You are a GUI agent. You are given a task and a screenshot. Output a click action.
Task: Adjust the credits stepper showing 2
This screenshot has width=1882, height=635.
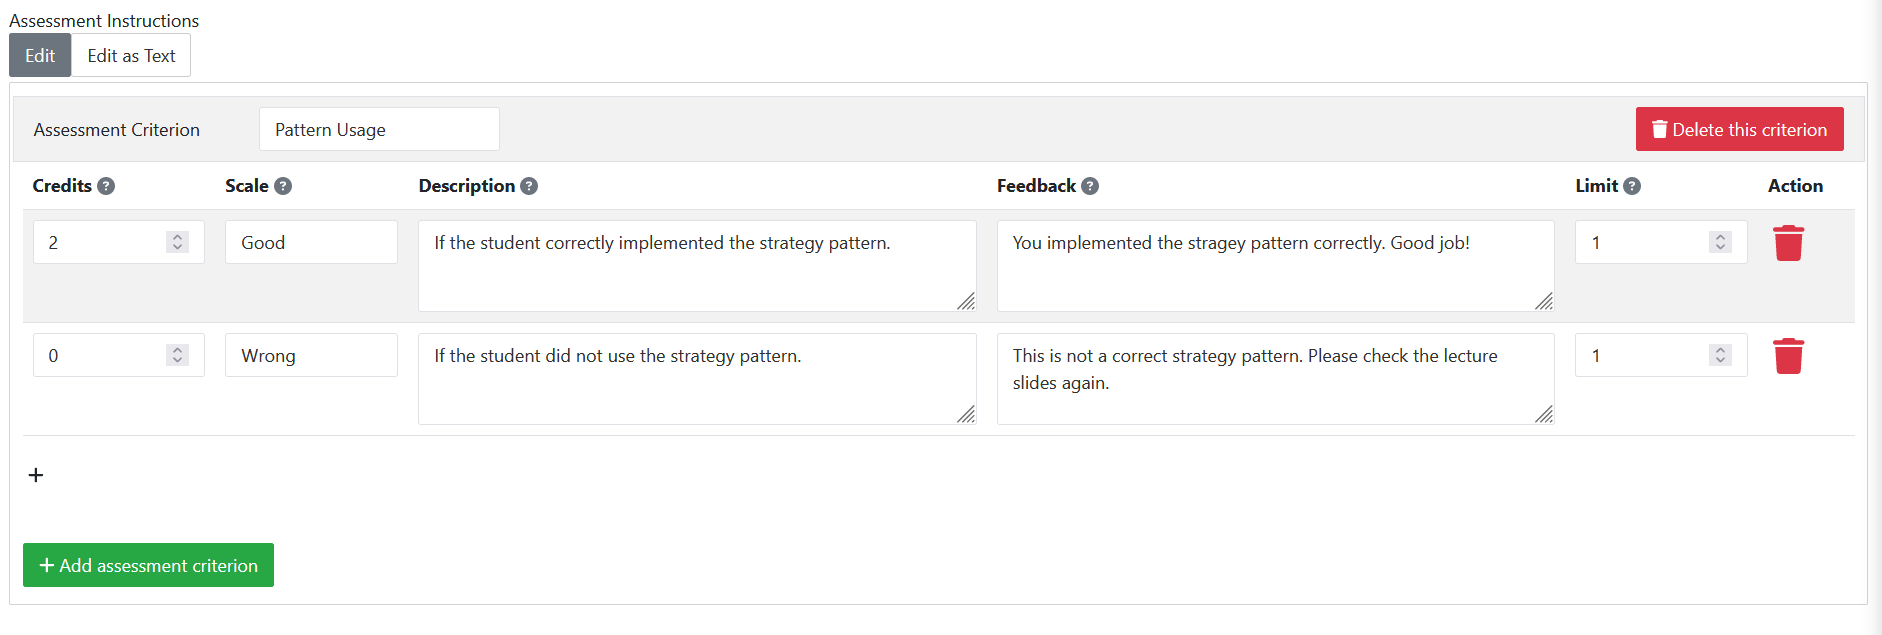coord(177,242)
